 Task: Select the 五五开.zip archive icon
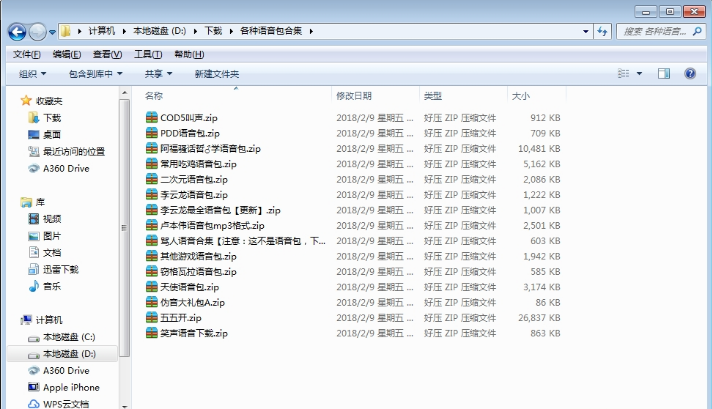pyautogui.click(x=152, y=318)
